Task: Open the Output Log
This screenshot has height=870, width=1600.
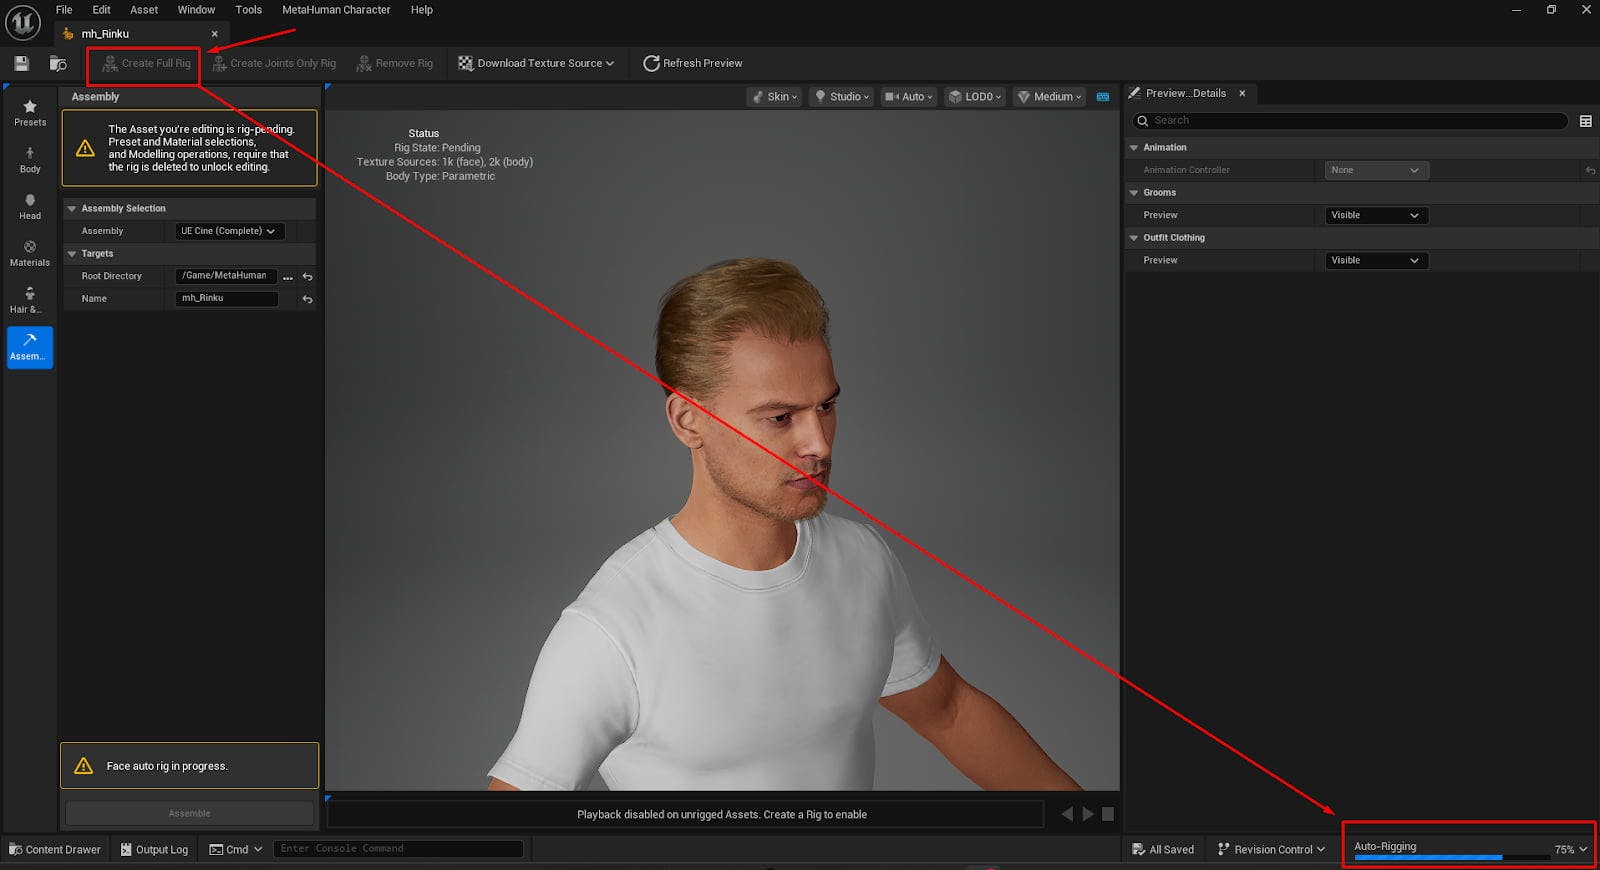Action: (154, 849)
